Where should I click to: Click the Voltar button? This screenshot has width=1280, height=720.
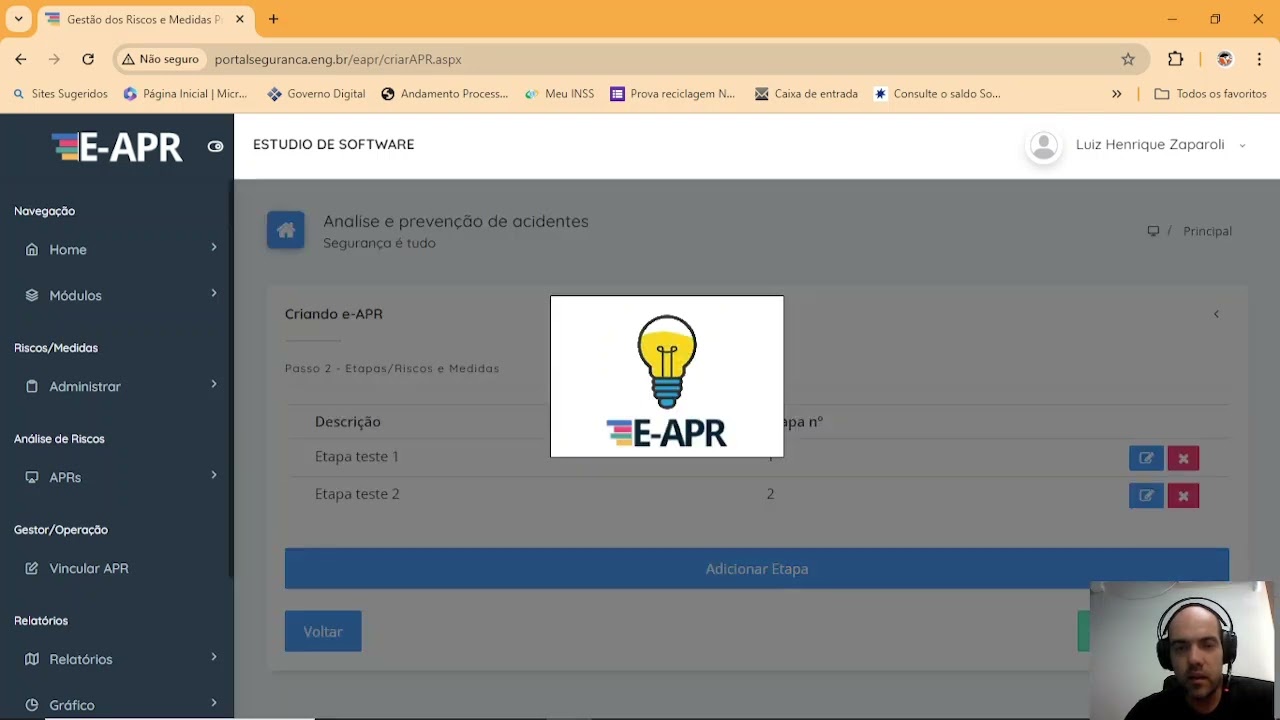click(323, 631)
